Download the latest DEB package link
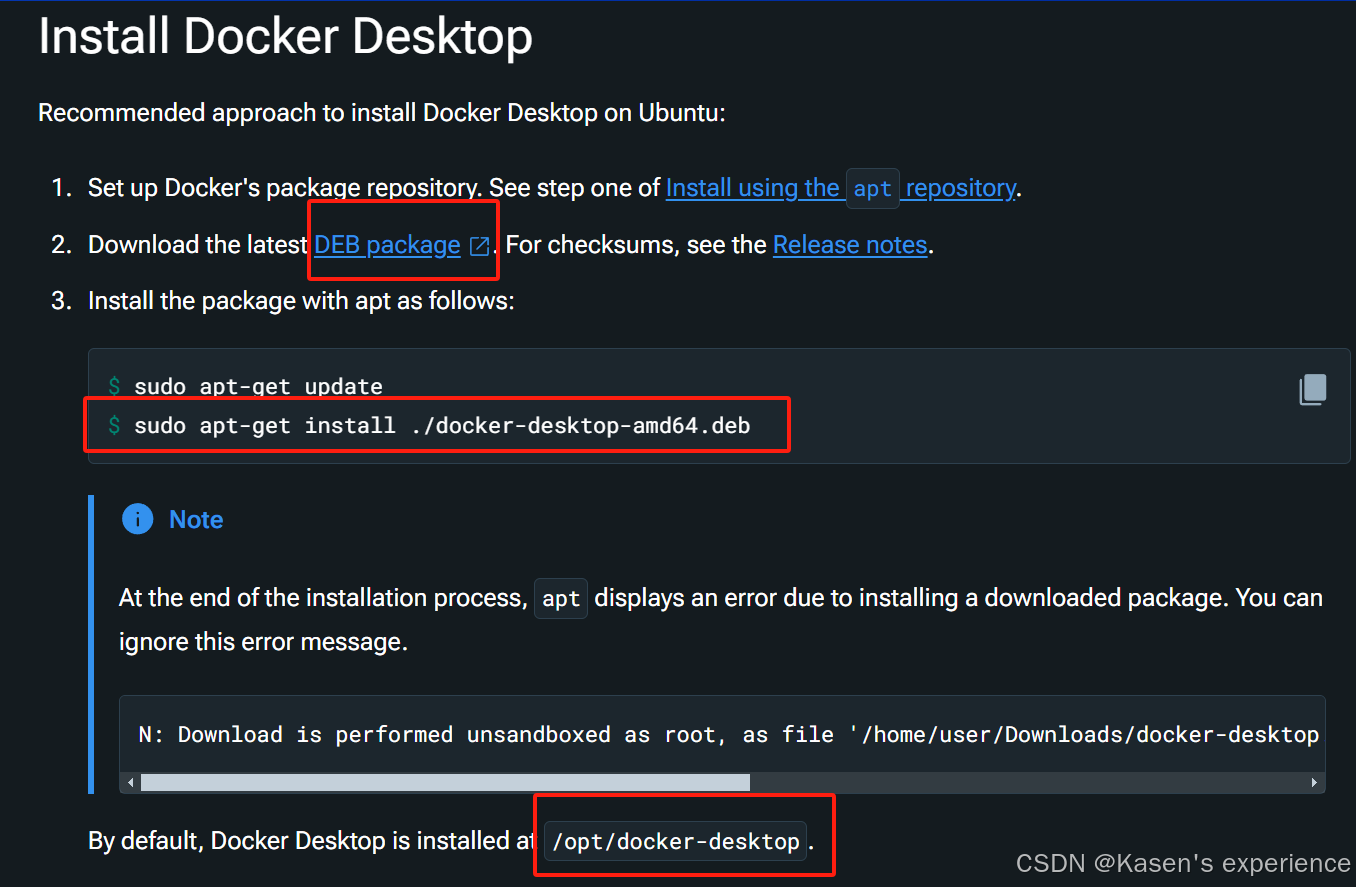Screen dimensions: 1356x887 [x=387, y=245]
